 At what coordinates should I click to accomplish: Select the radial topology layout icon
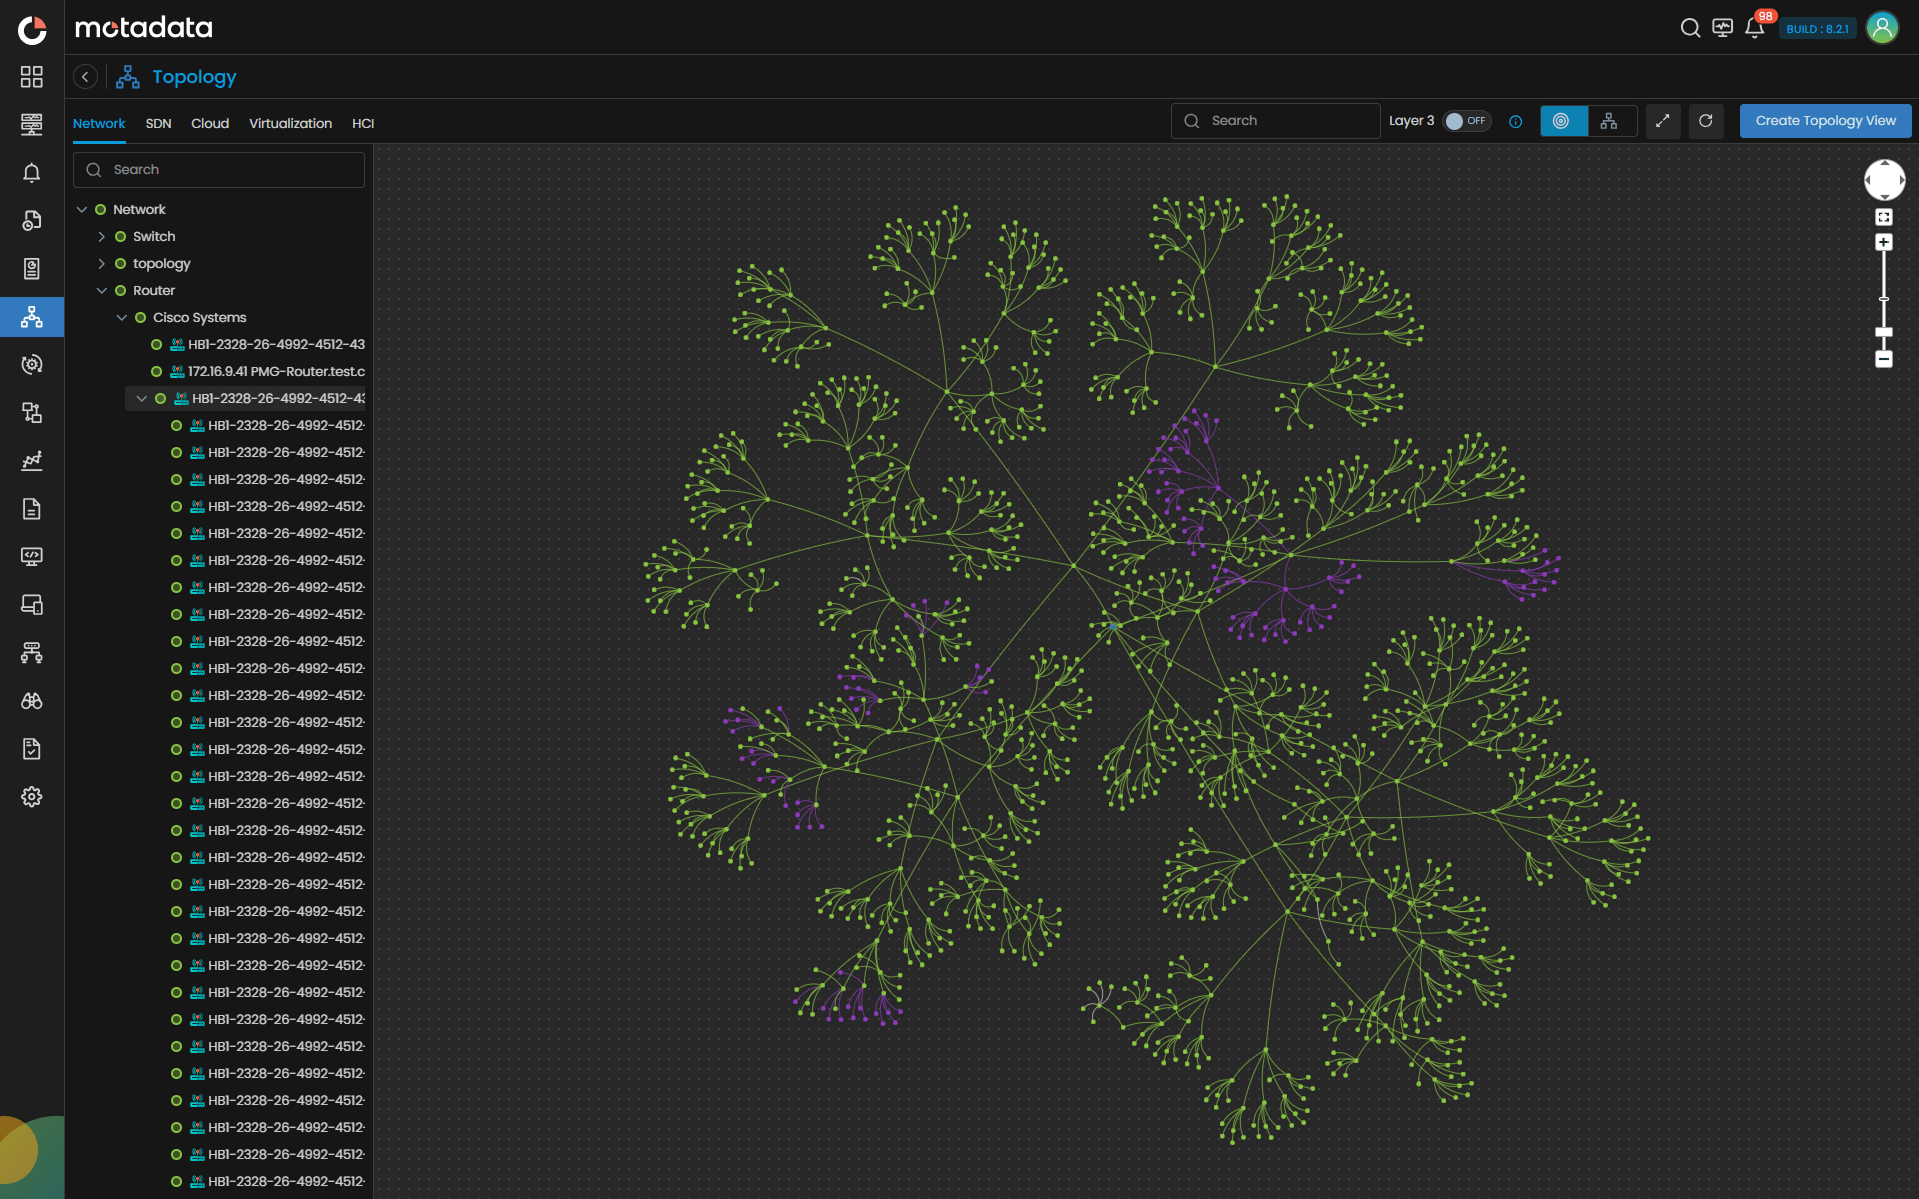[1563, 121]
